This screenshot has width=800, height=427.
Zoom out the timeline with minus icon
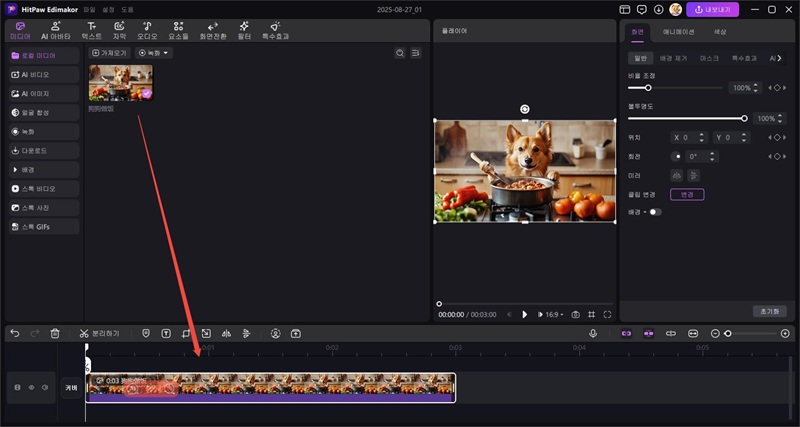click(x=715, y=334)
